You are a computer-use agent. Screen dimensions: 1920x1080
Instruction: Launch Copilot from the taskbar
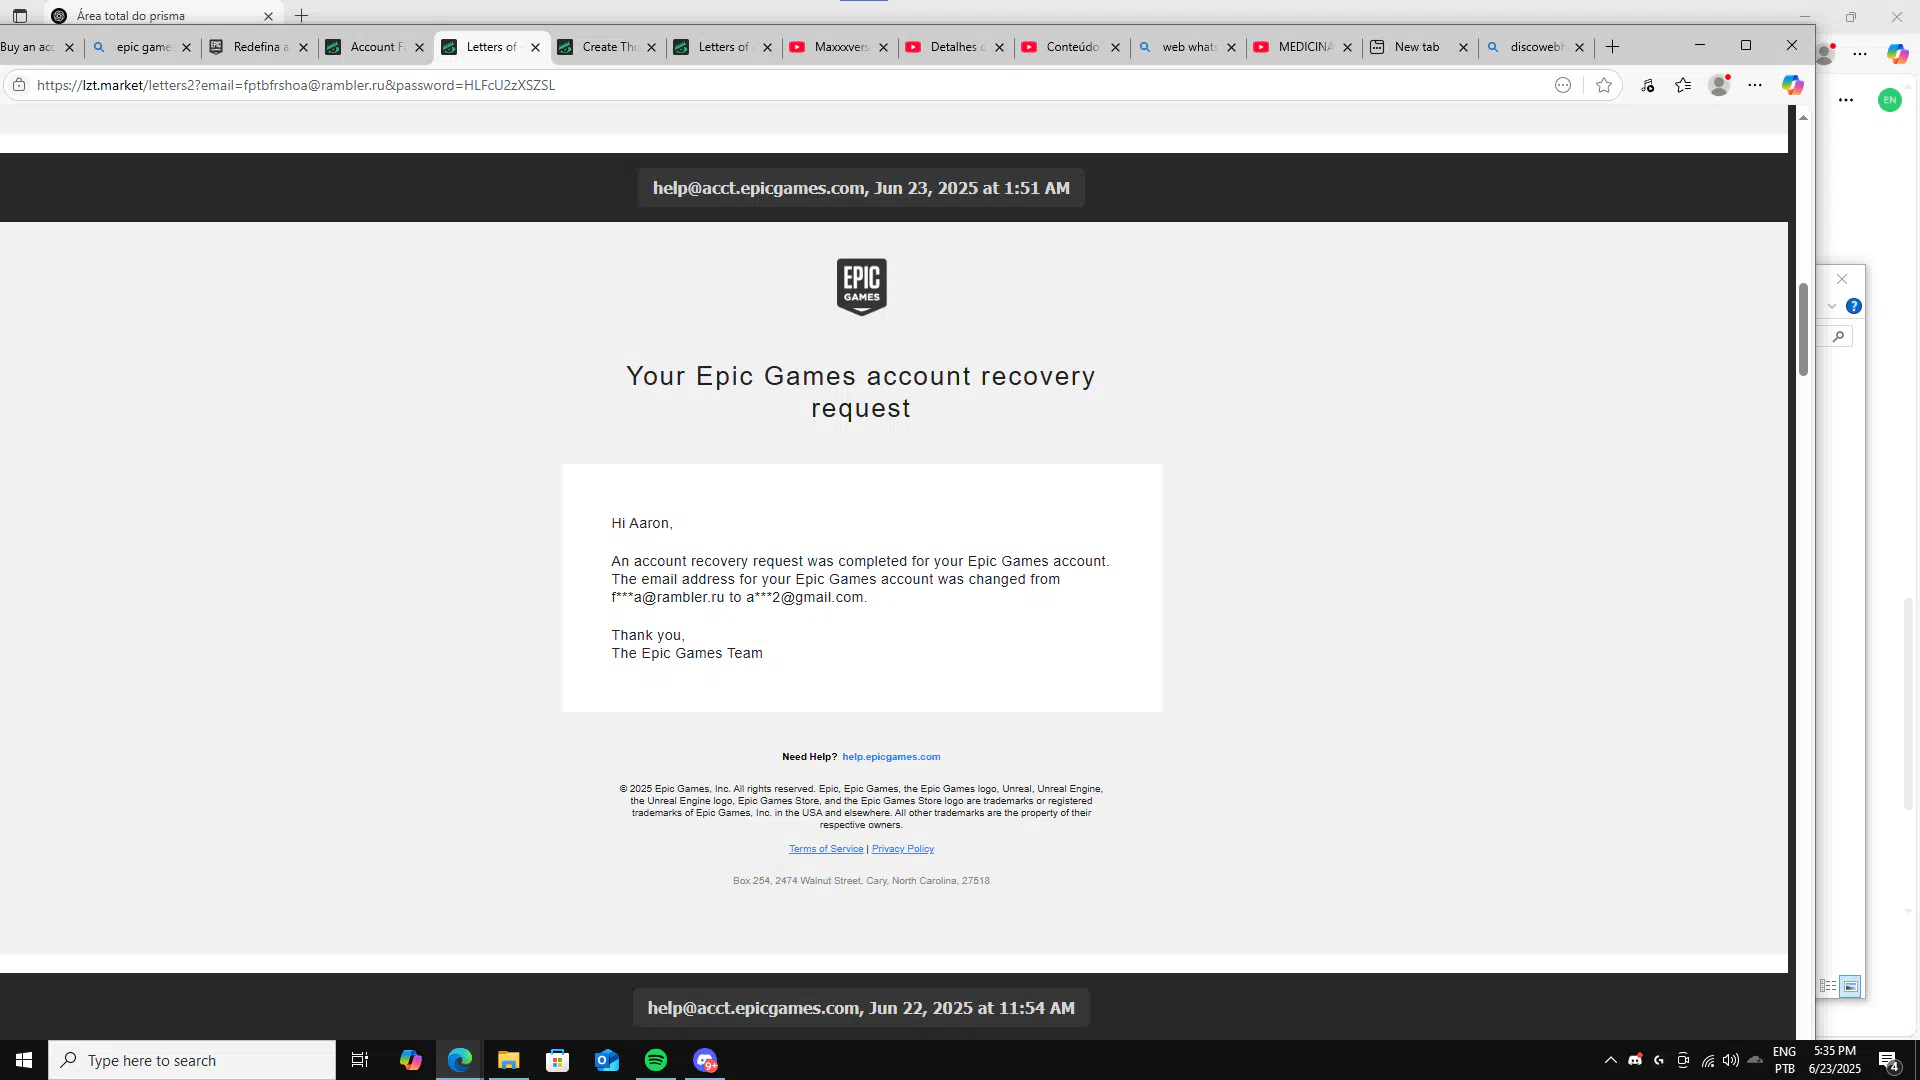[410, 1060]
